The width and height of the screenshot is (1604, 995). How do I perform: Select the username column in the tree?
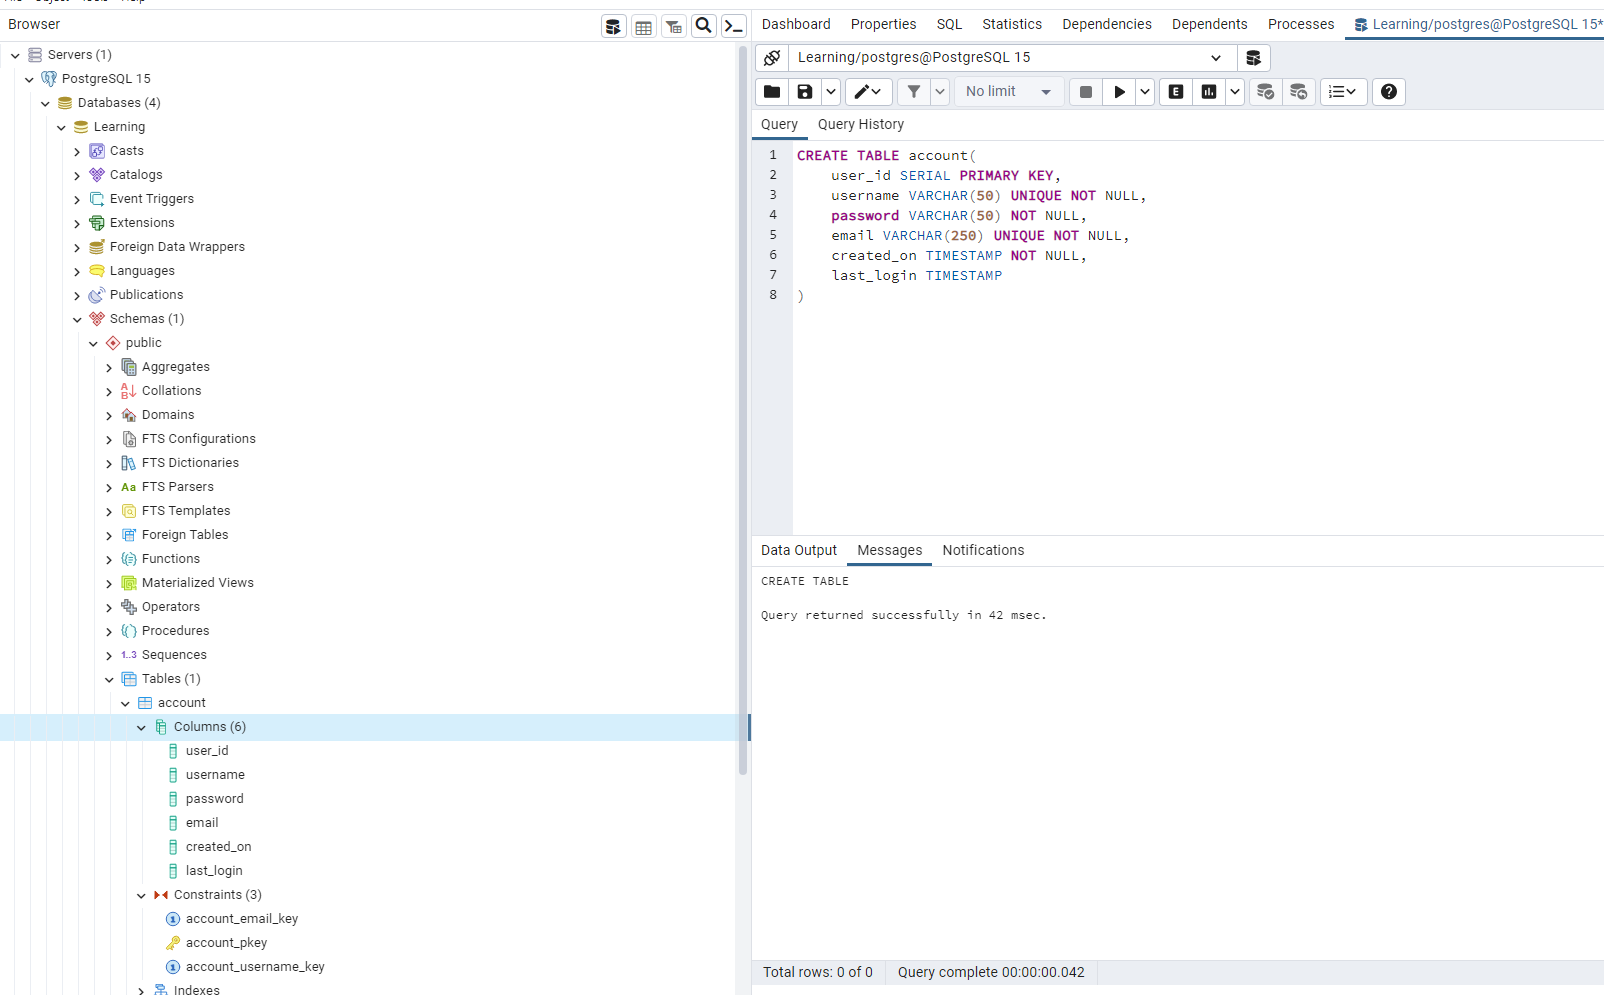[215, 775]
